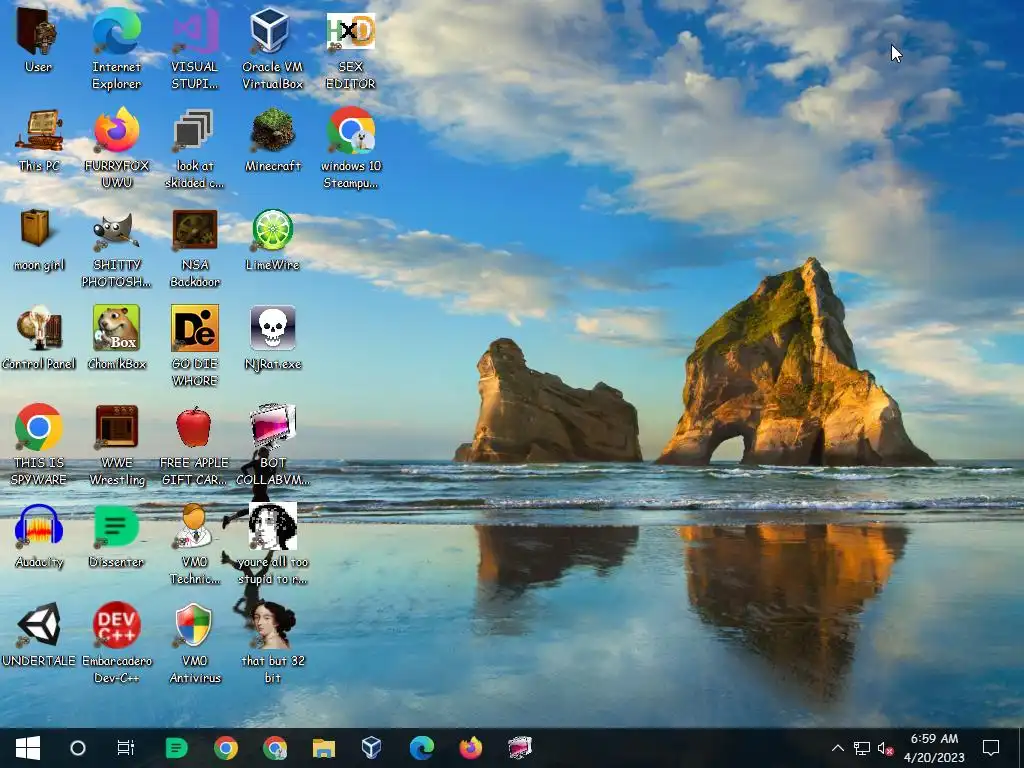Open the clock showing 6:59 AM

pos(935,748)
